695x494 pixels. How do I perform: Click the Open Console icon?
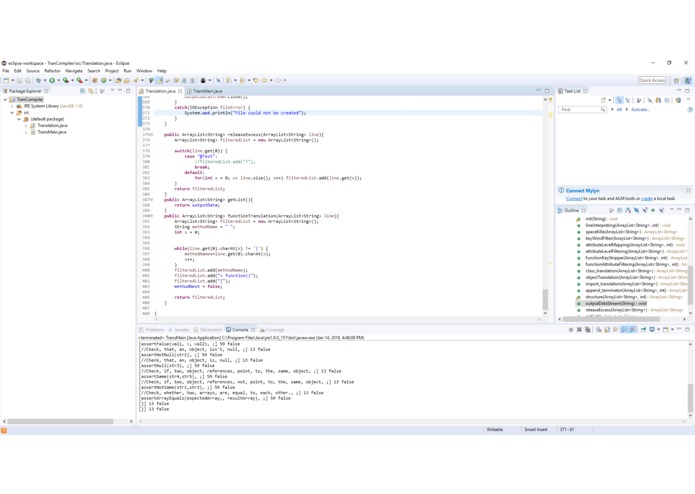[x=666, y=330]
